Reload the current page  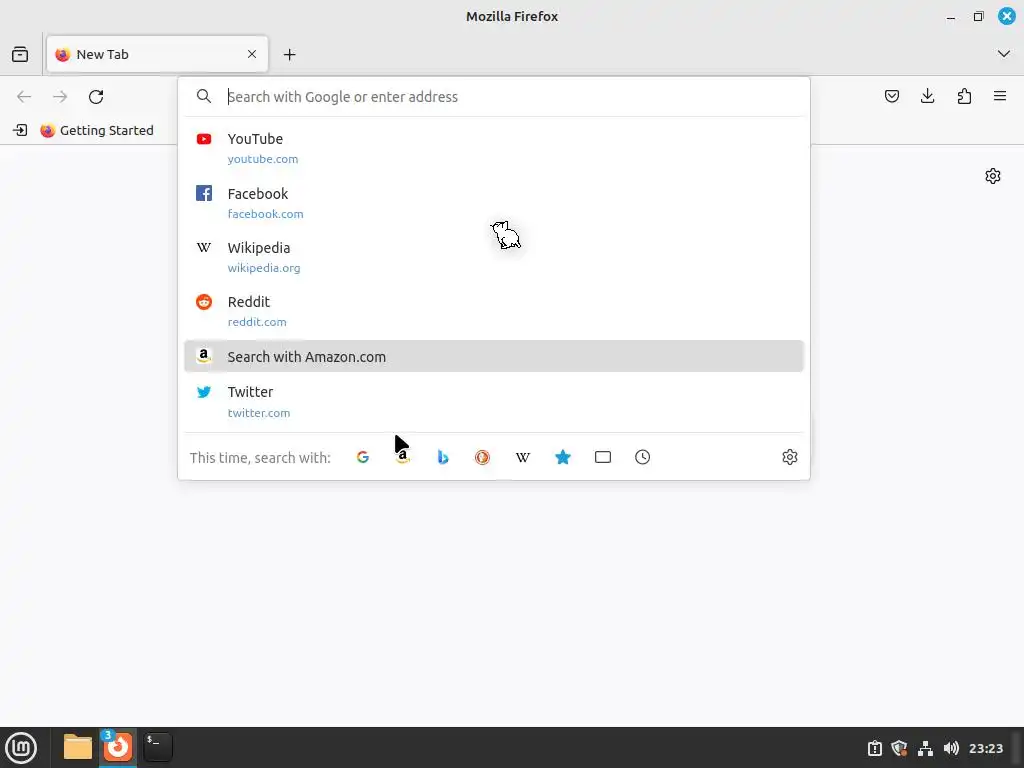pyautogui.click(x=96, y=97)
